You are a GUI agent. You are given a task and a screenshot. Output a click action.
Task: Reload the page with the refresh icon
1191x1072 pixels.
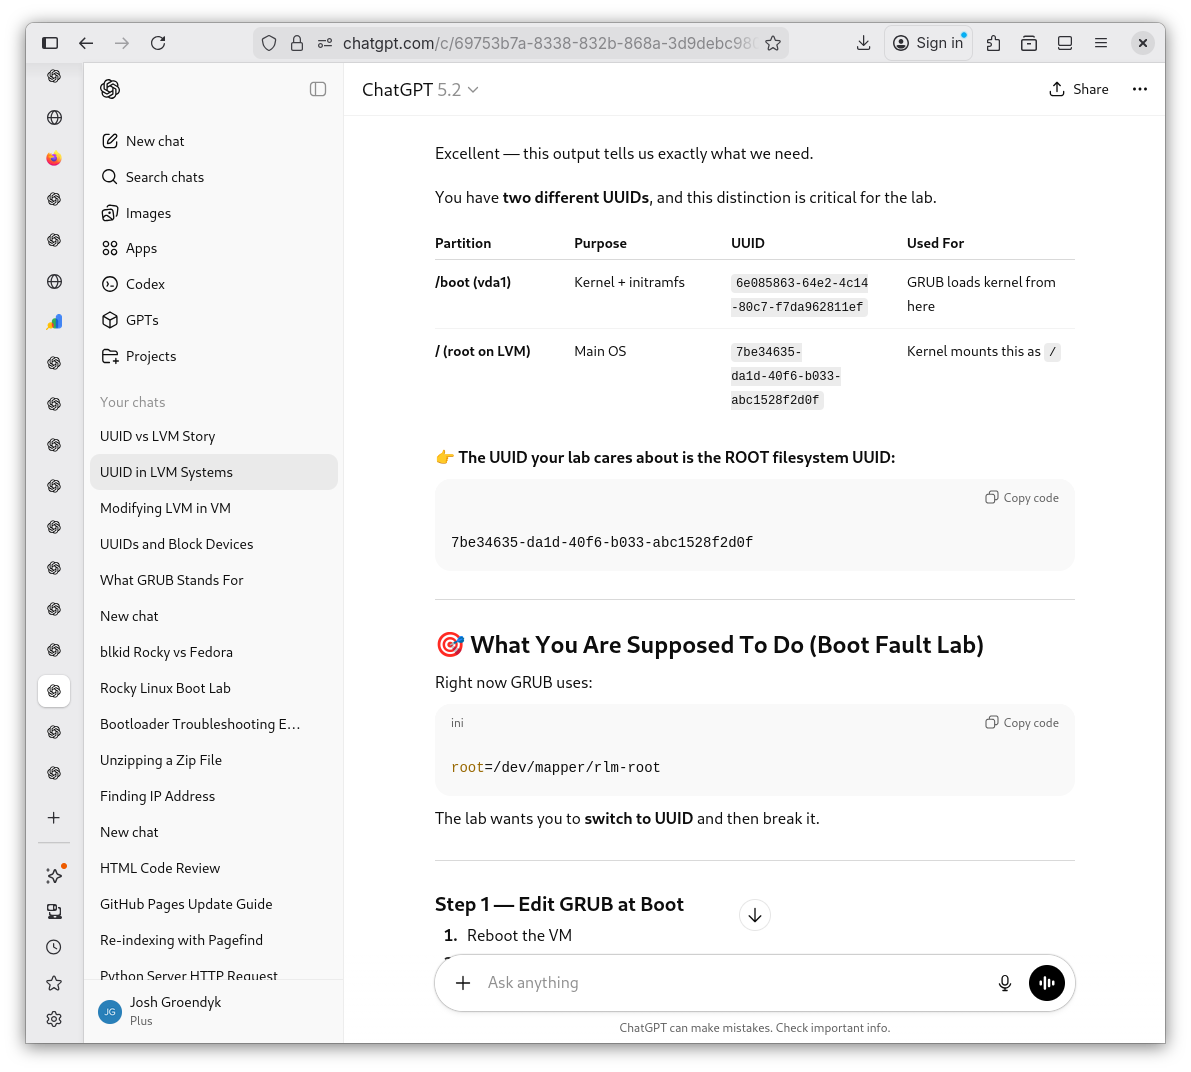pyautogui.click(x=158, y=43)
